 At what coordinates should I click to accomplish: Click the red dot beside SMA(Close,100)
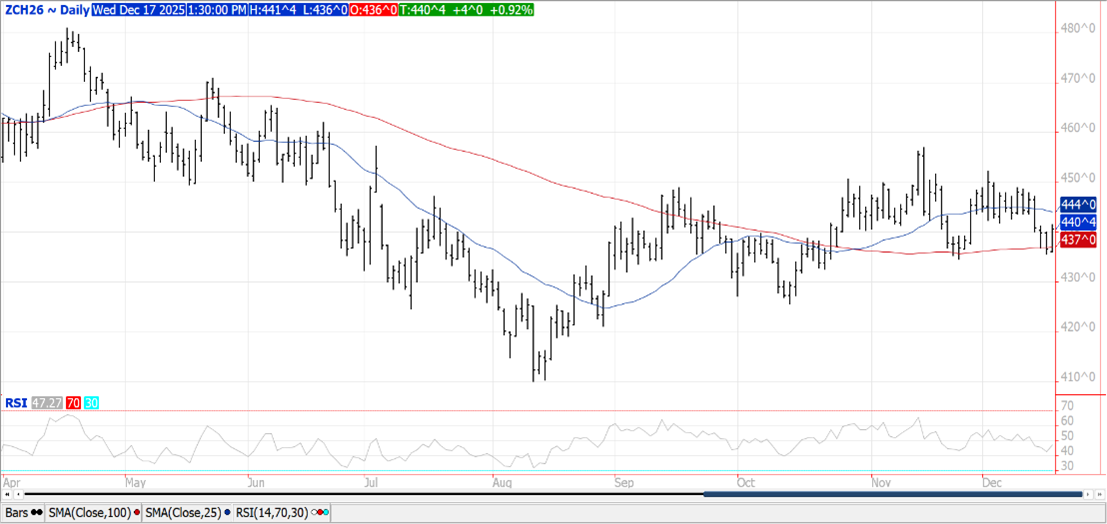click(136, 512)
